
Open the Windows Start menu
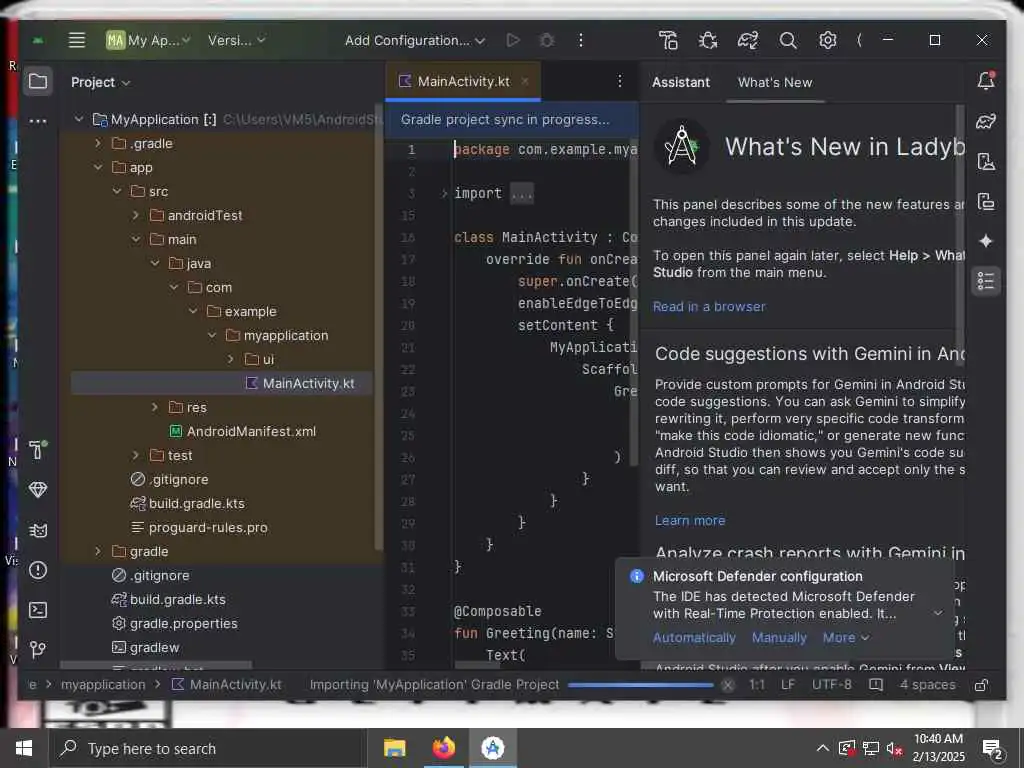(x=24, y=748)
